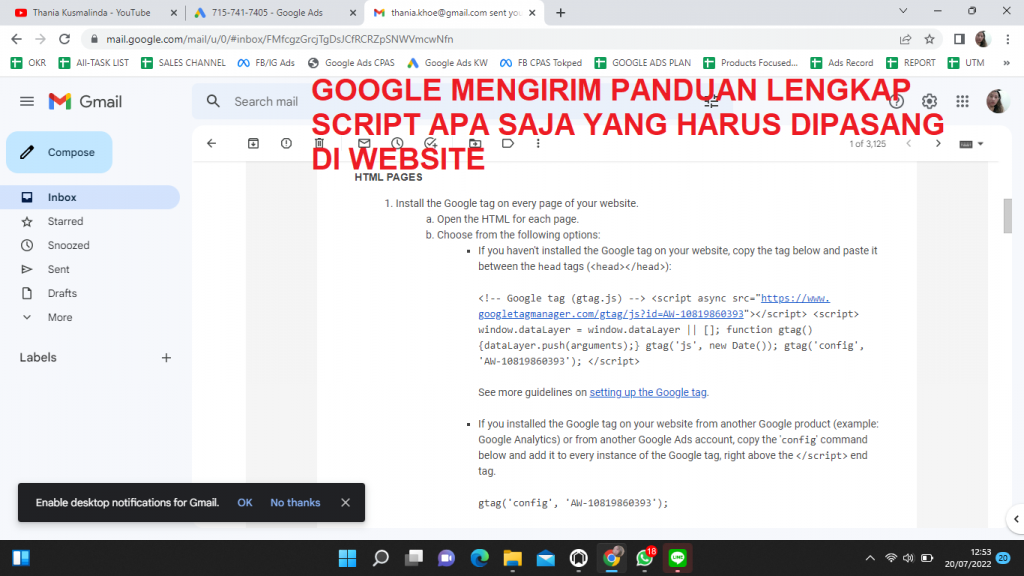Click OK to enable desktop notifications
Viewport: 1024px width, 576px height.
[244, 502]
